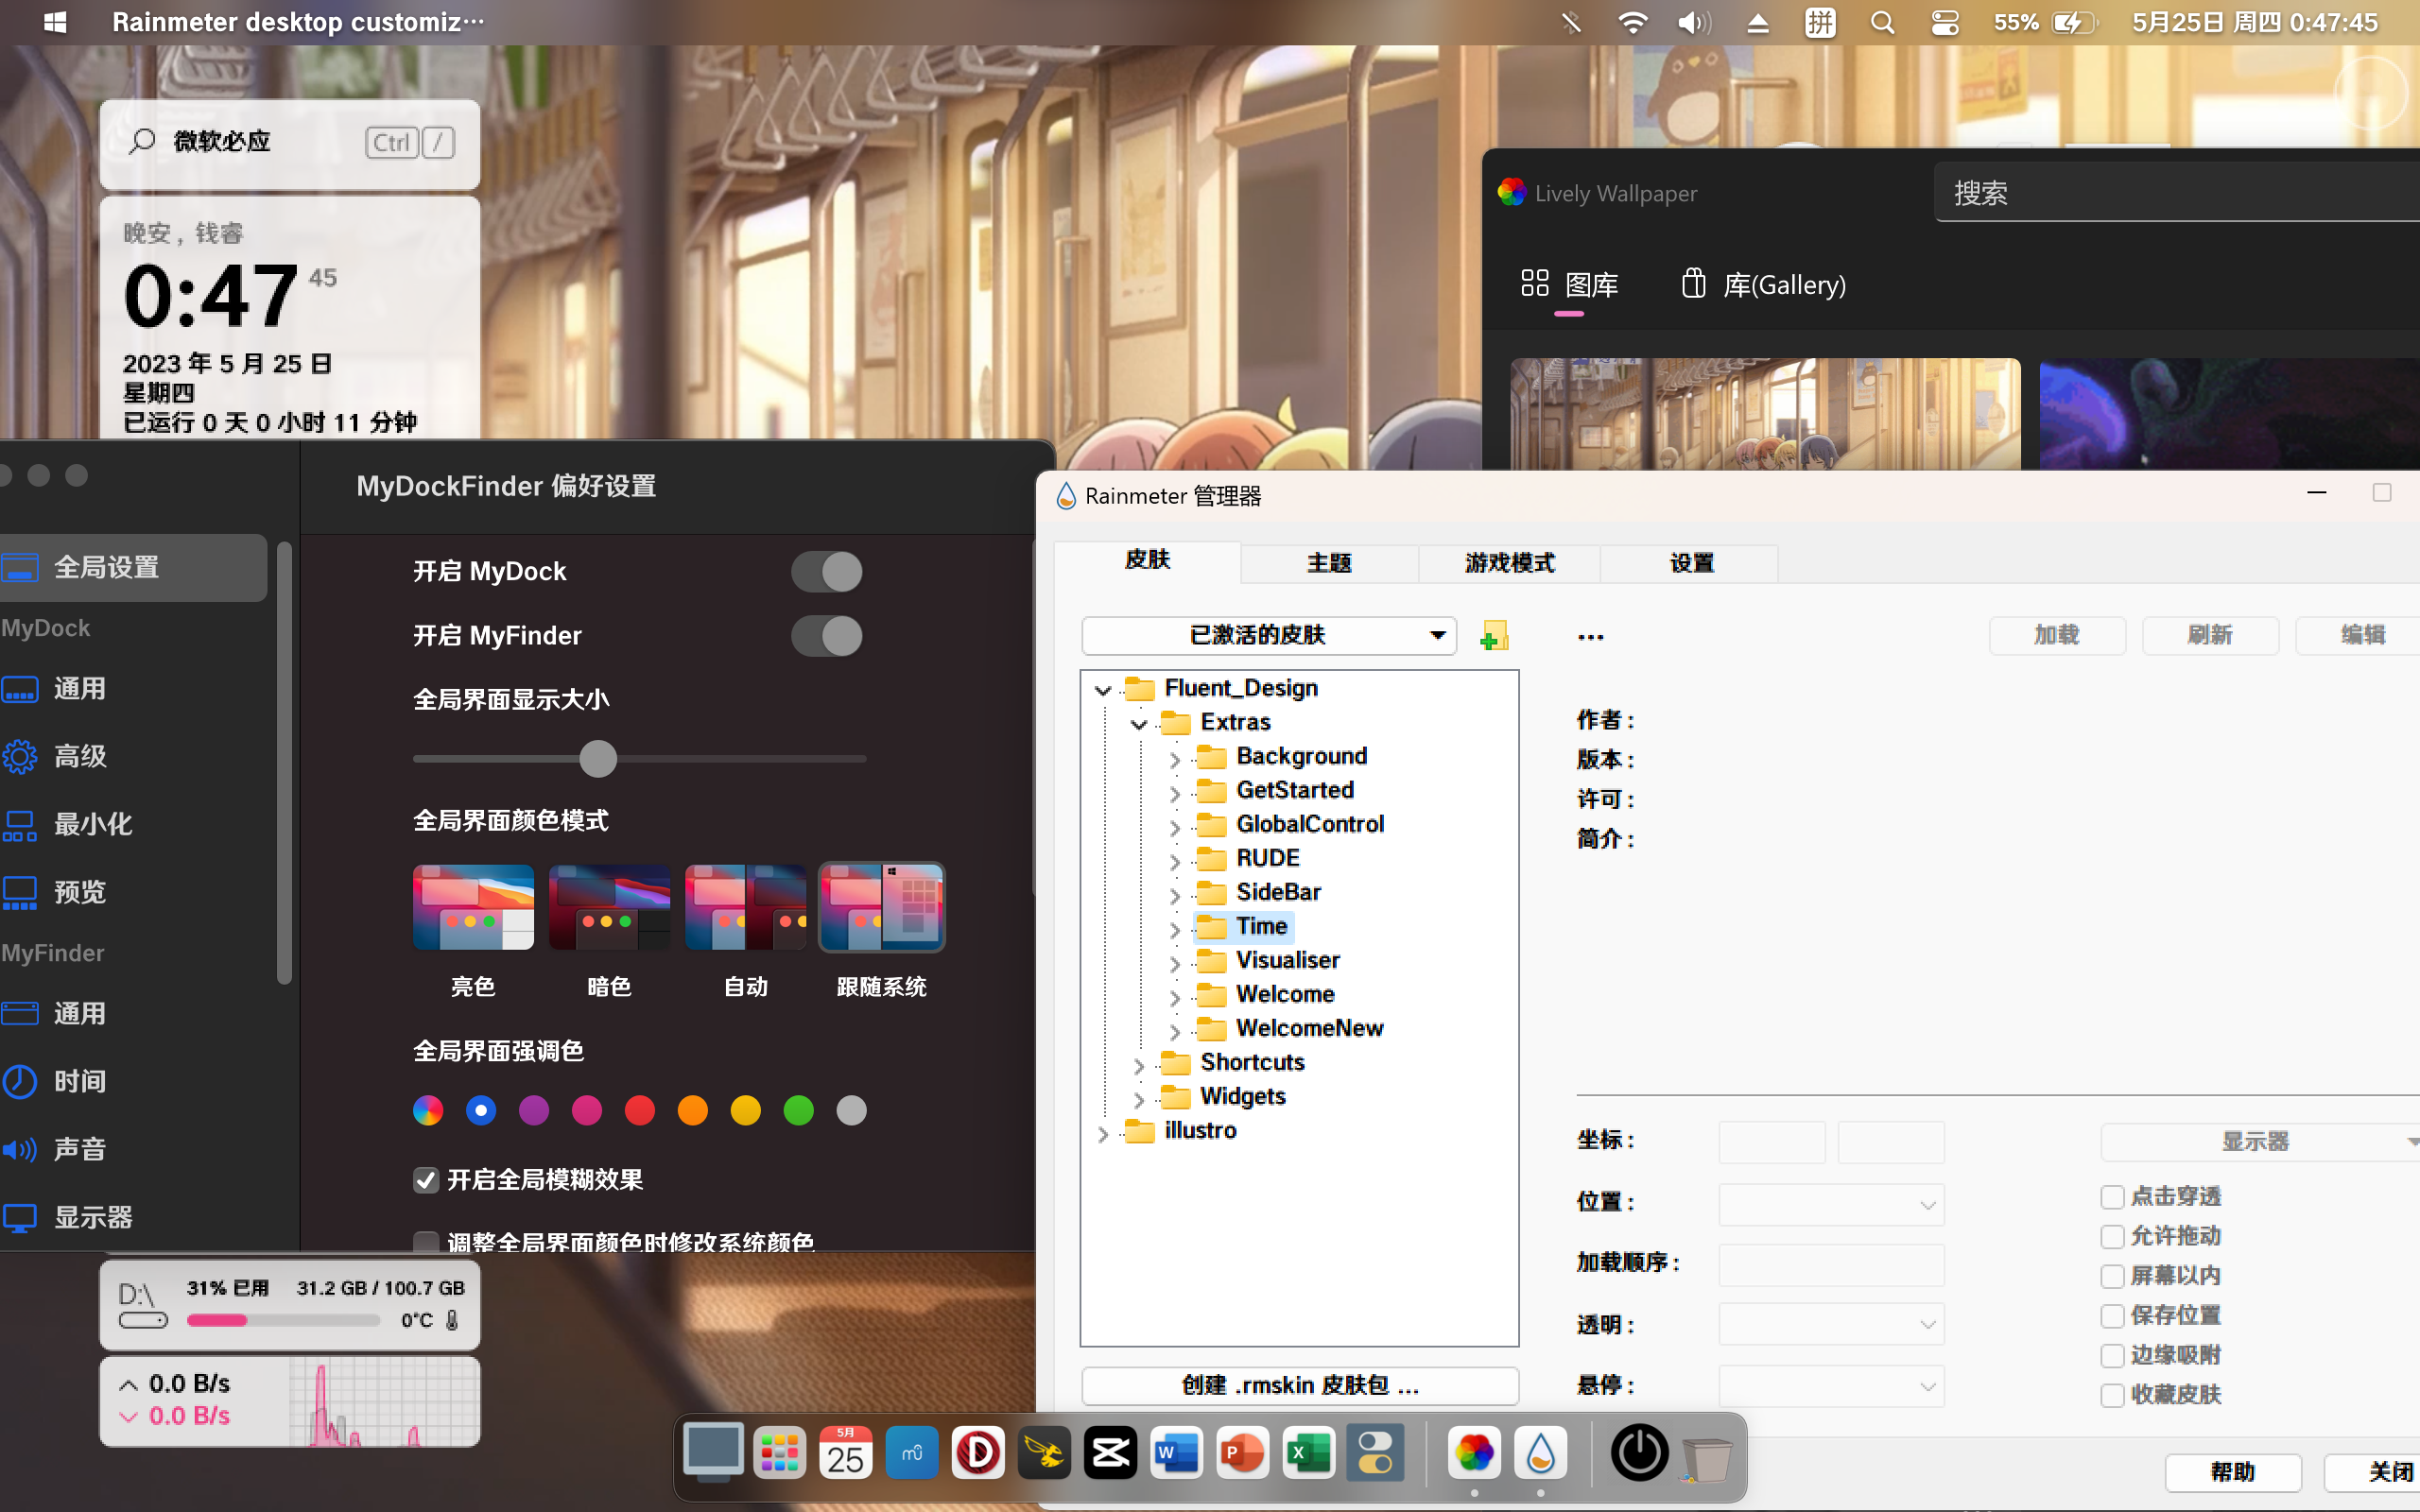The width and height of the screenshot is (2420, 1512).
Task: Click the volume icon in menu bar
Action: 1694,22
